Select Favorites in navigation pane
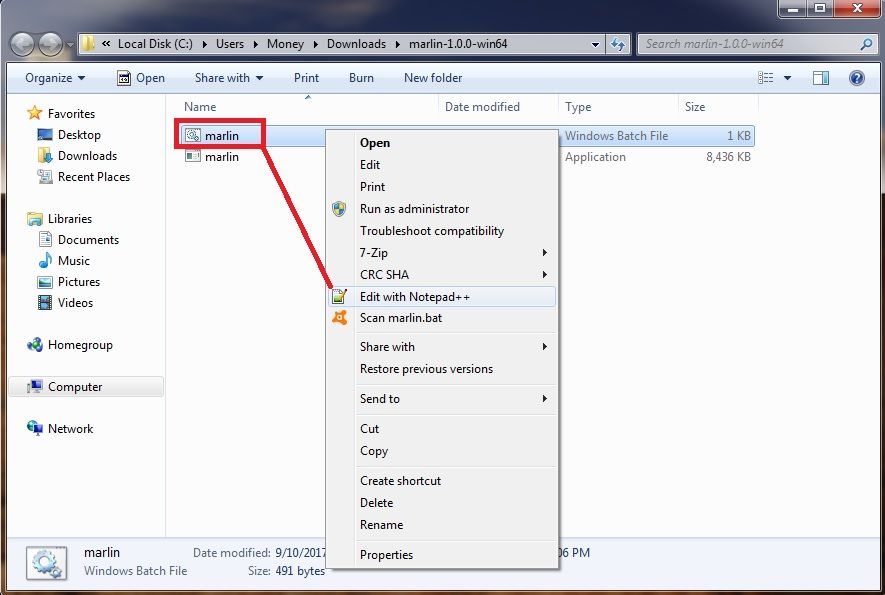This screenshot has height=595, width=885. 61,113
